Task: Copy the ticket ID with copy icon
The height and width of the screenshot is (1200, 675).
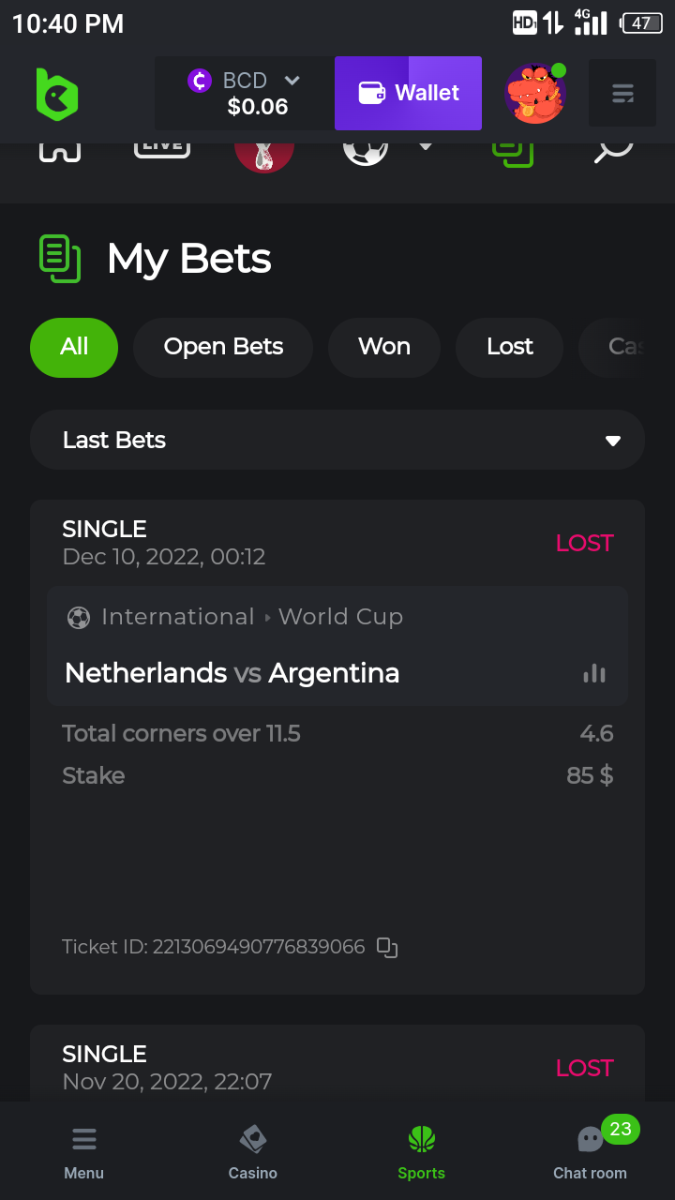Action: tap(387, 947)
